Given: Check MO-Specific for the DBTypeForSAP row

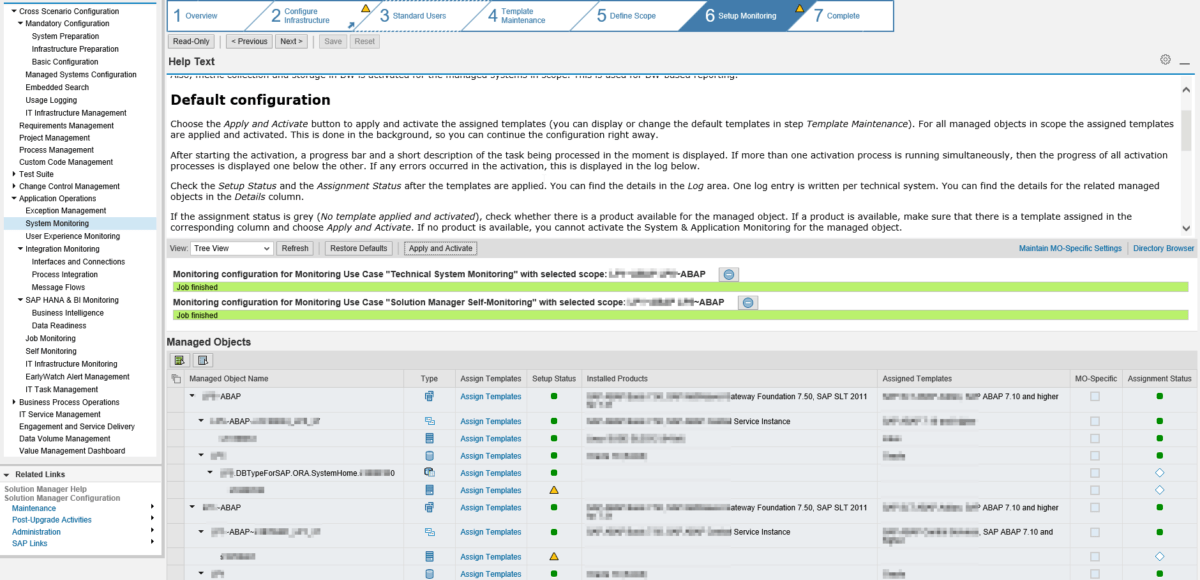Looking at the screenshot, I should pyautogui.click(x=1095, y=472).
